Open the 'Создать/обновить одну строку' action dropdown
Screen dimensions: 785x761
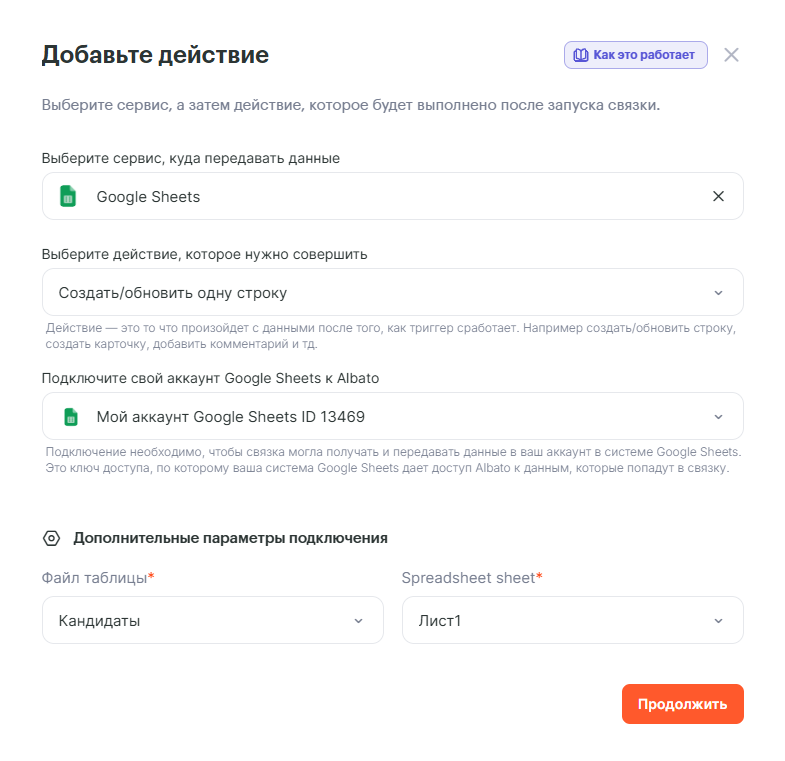pos(380,293)
